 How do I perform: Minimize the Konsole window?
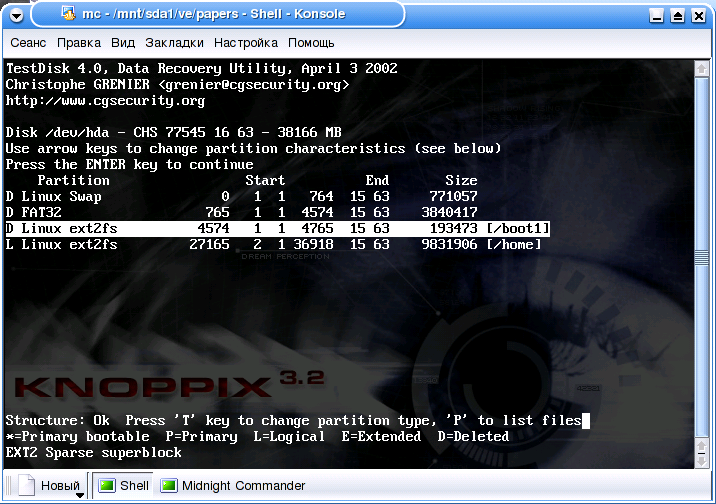[657, 16]
